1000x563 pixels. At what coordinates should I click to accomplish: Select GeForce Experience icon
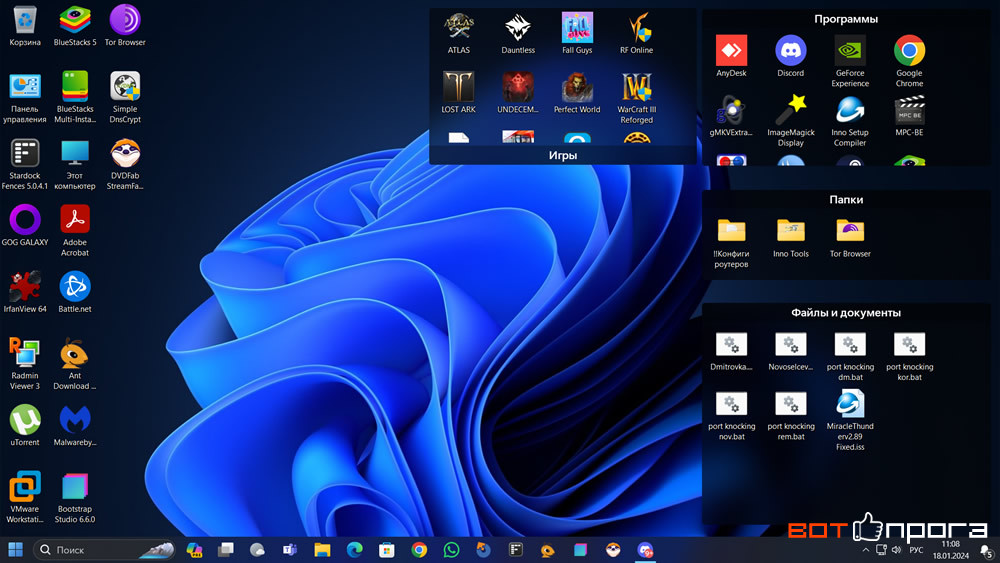pos(850,62)
